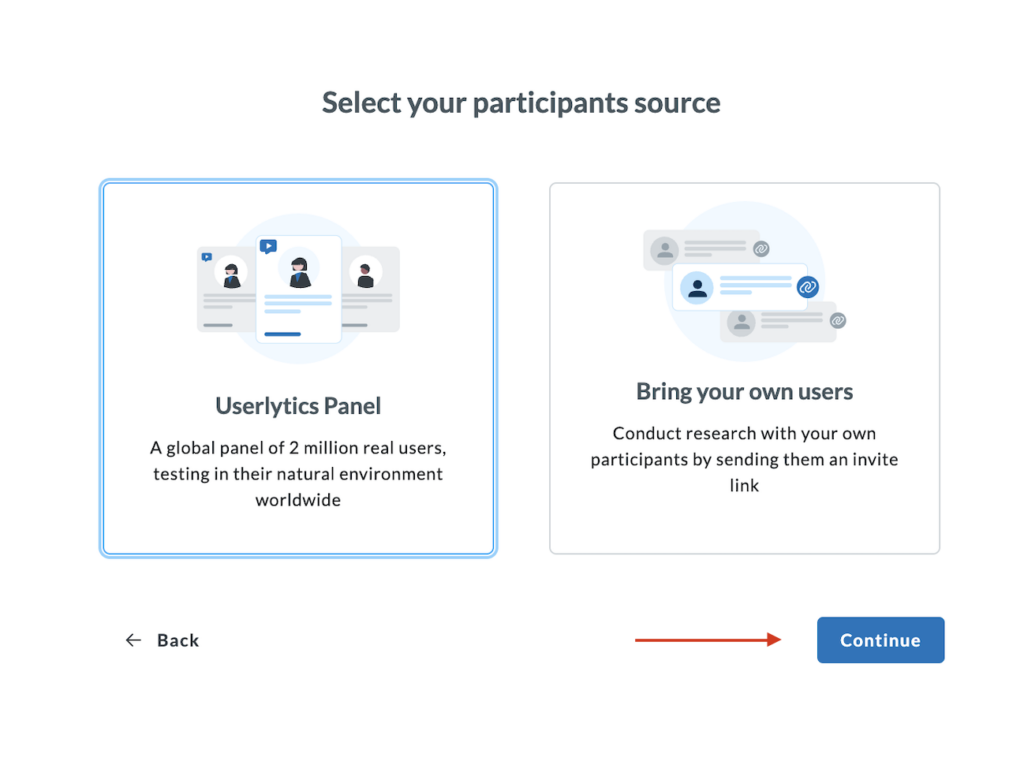Click the Userlytics Panel title text
This screenshot has height=776, width=1024.
[298, 406]
